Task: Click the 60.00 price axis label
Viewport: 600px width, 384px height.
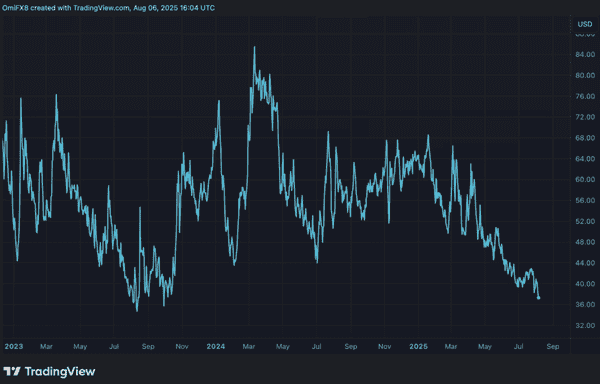Action: (585, 180)
